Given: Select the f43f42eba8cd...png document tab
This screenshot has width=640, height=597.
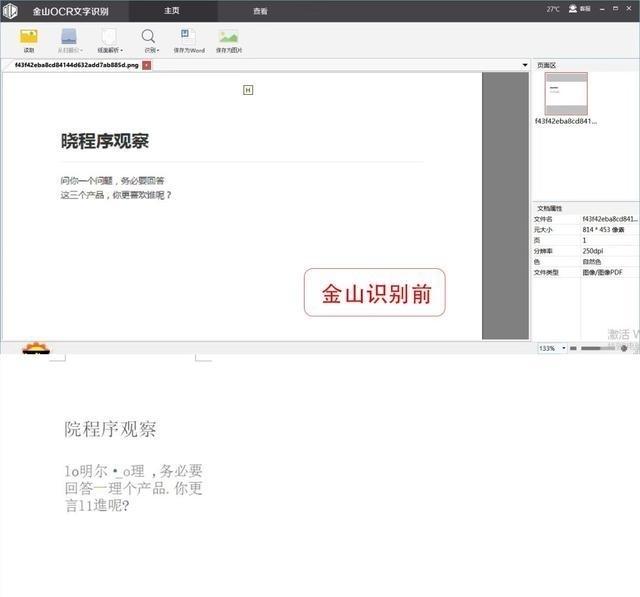Looking at the screenshot, I should click(x=77, y=65).
